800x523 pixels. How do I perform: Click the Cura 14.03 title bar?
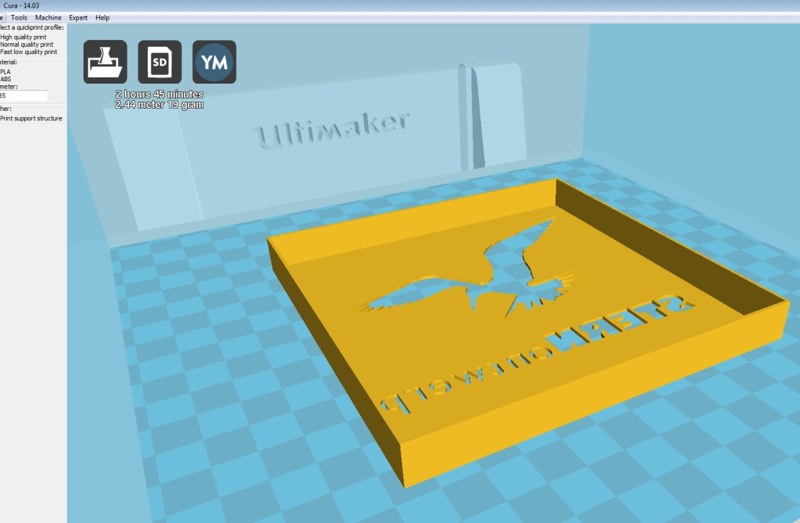coord(400,6)
